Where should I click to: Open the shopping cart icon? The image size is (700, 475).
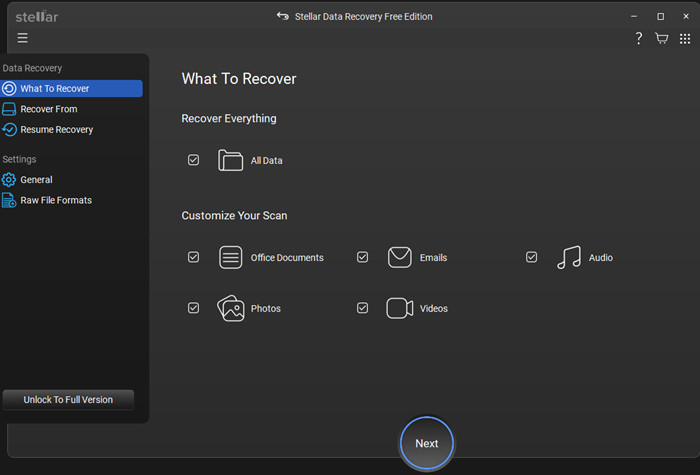tap(661, 39)
